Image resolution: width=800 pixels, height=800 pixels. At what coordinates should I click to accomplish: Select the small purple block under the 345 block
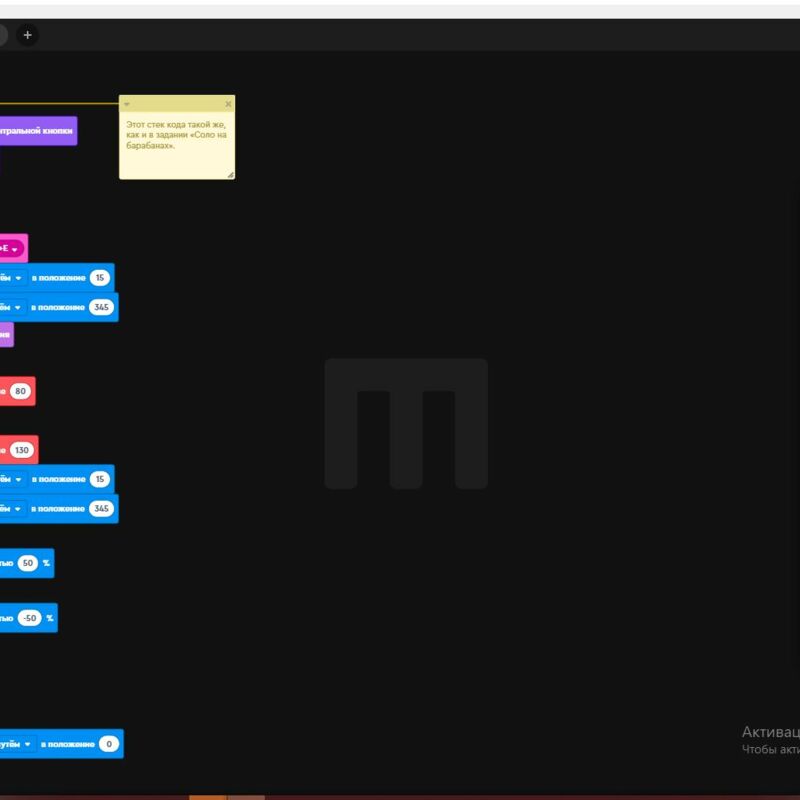click(x=5, y=336)
